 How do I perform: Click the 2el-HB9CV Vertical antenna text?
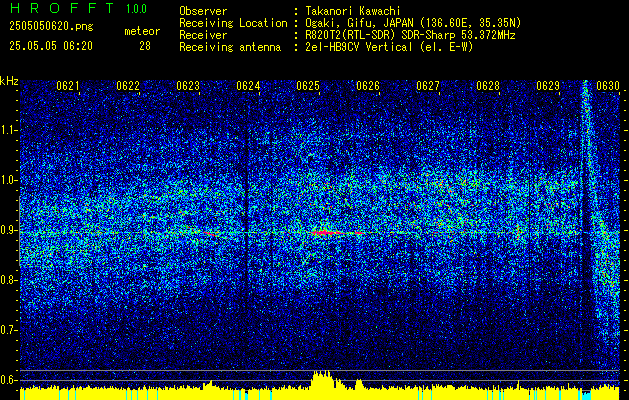pos(389,47)
